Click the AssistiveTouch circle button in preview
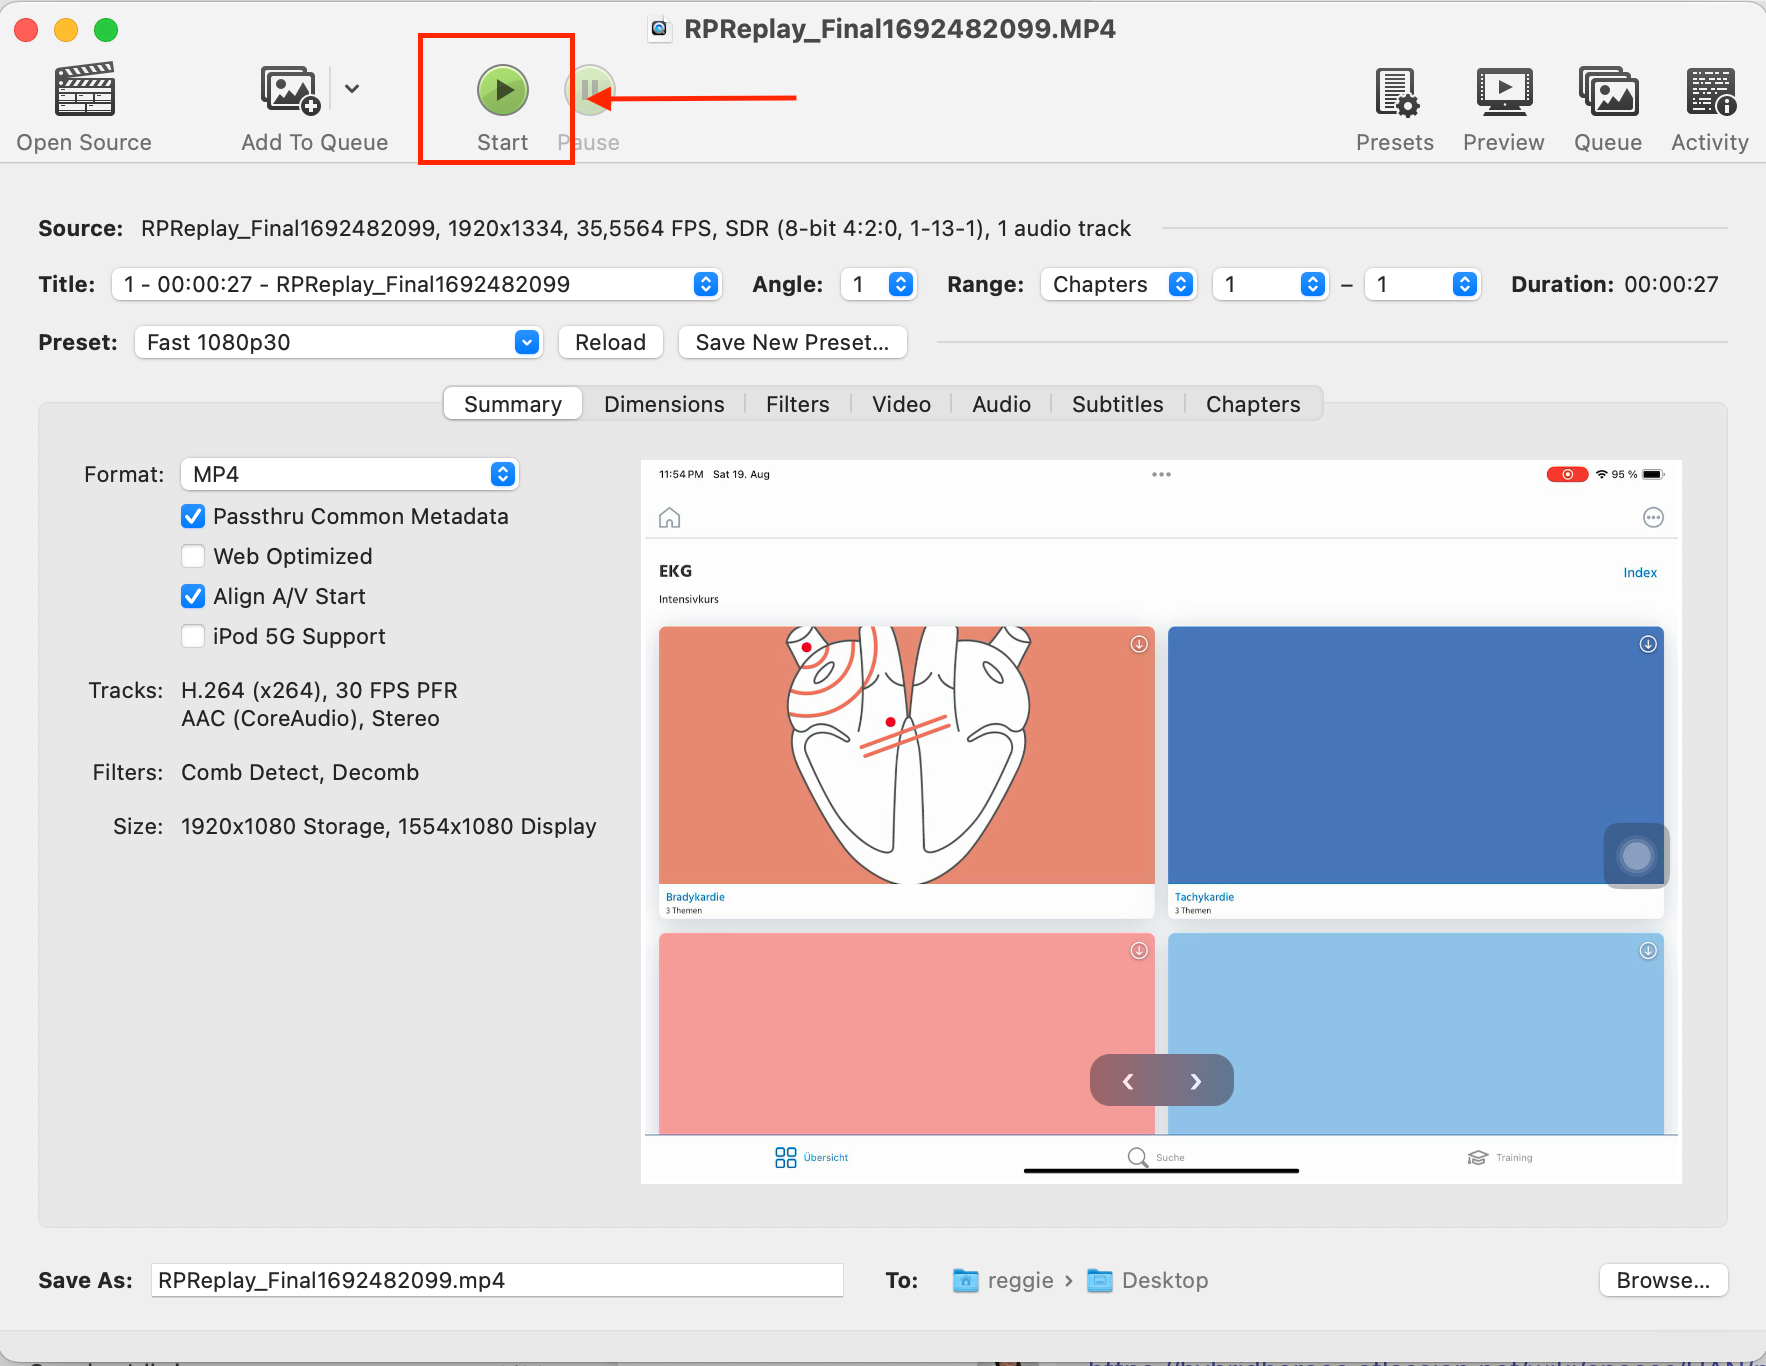Screen dimensions: 1766x1366 (x=1637, y=856)
